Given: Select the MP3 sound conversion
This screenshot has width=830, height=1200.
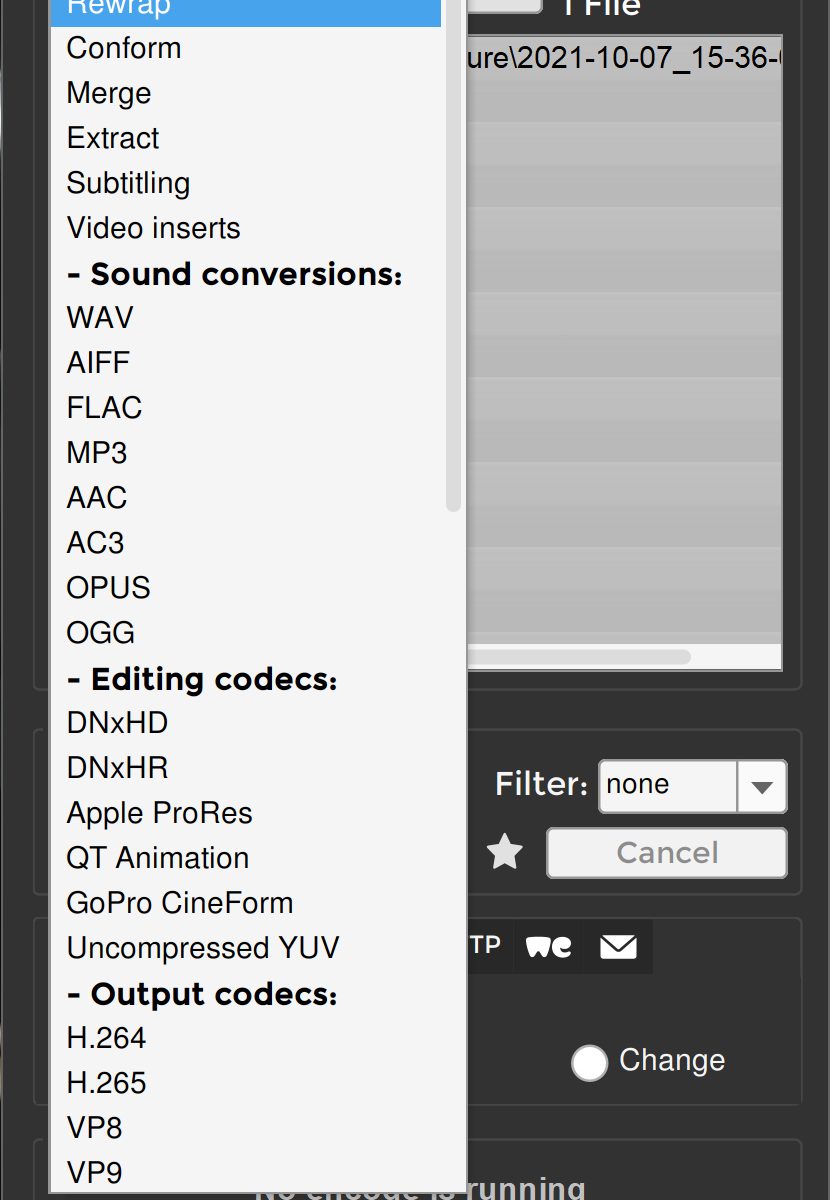Looking at the screenshot, I should [x=97, y=453].
